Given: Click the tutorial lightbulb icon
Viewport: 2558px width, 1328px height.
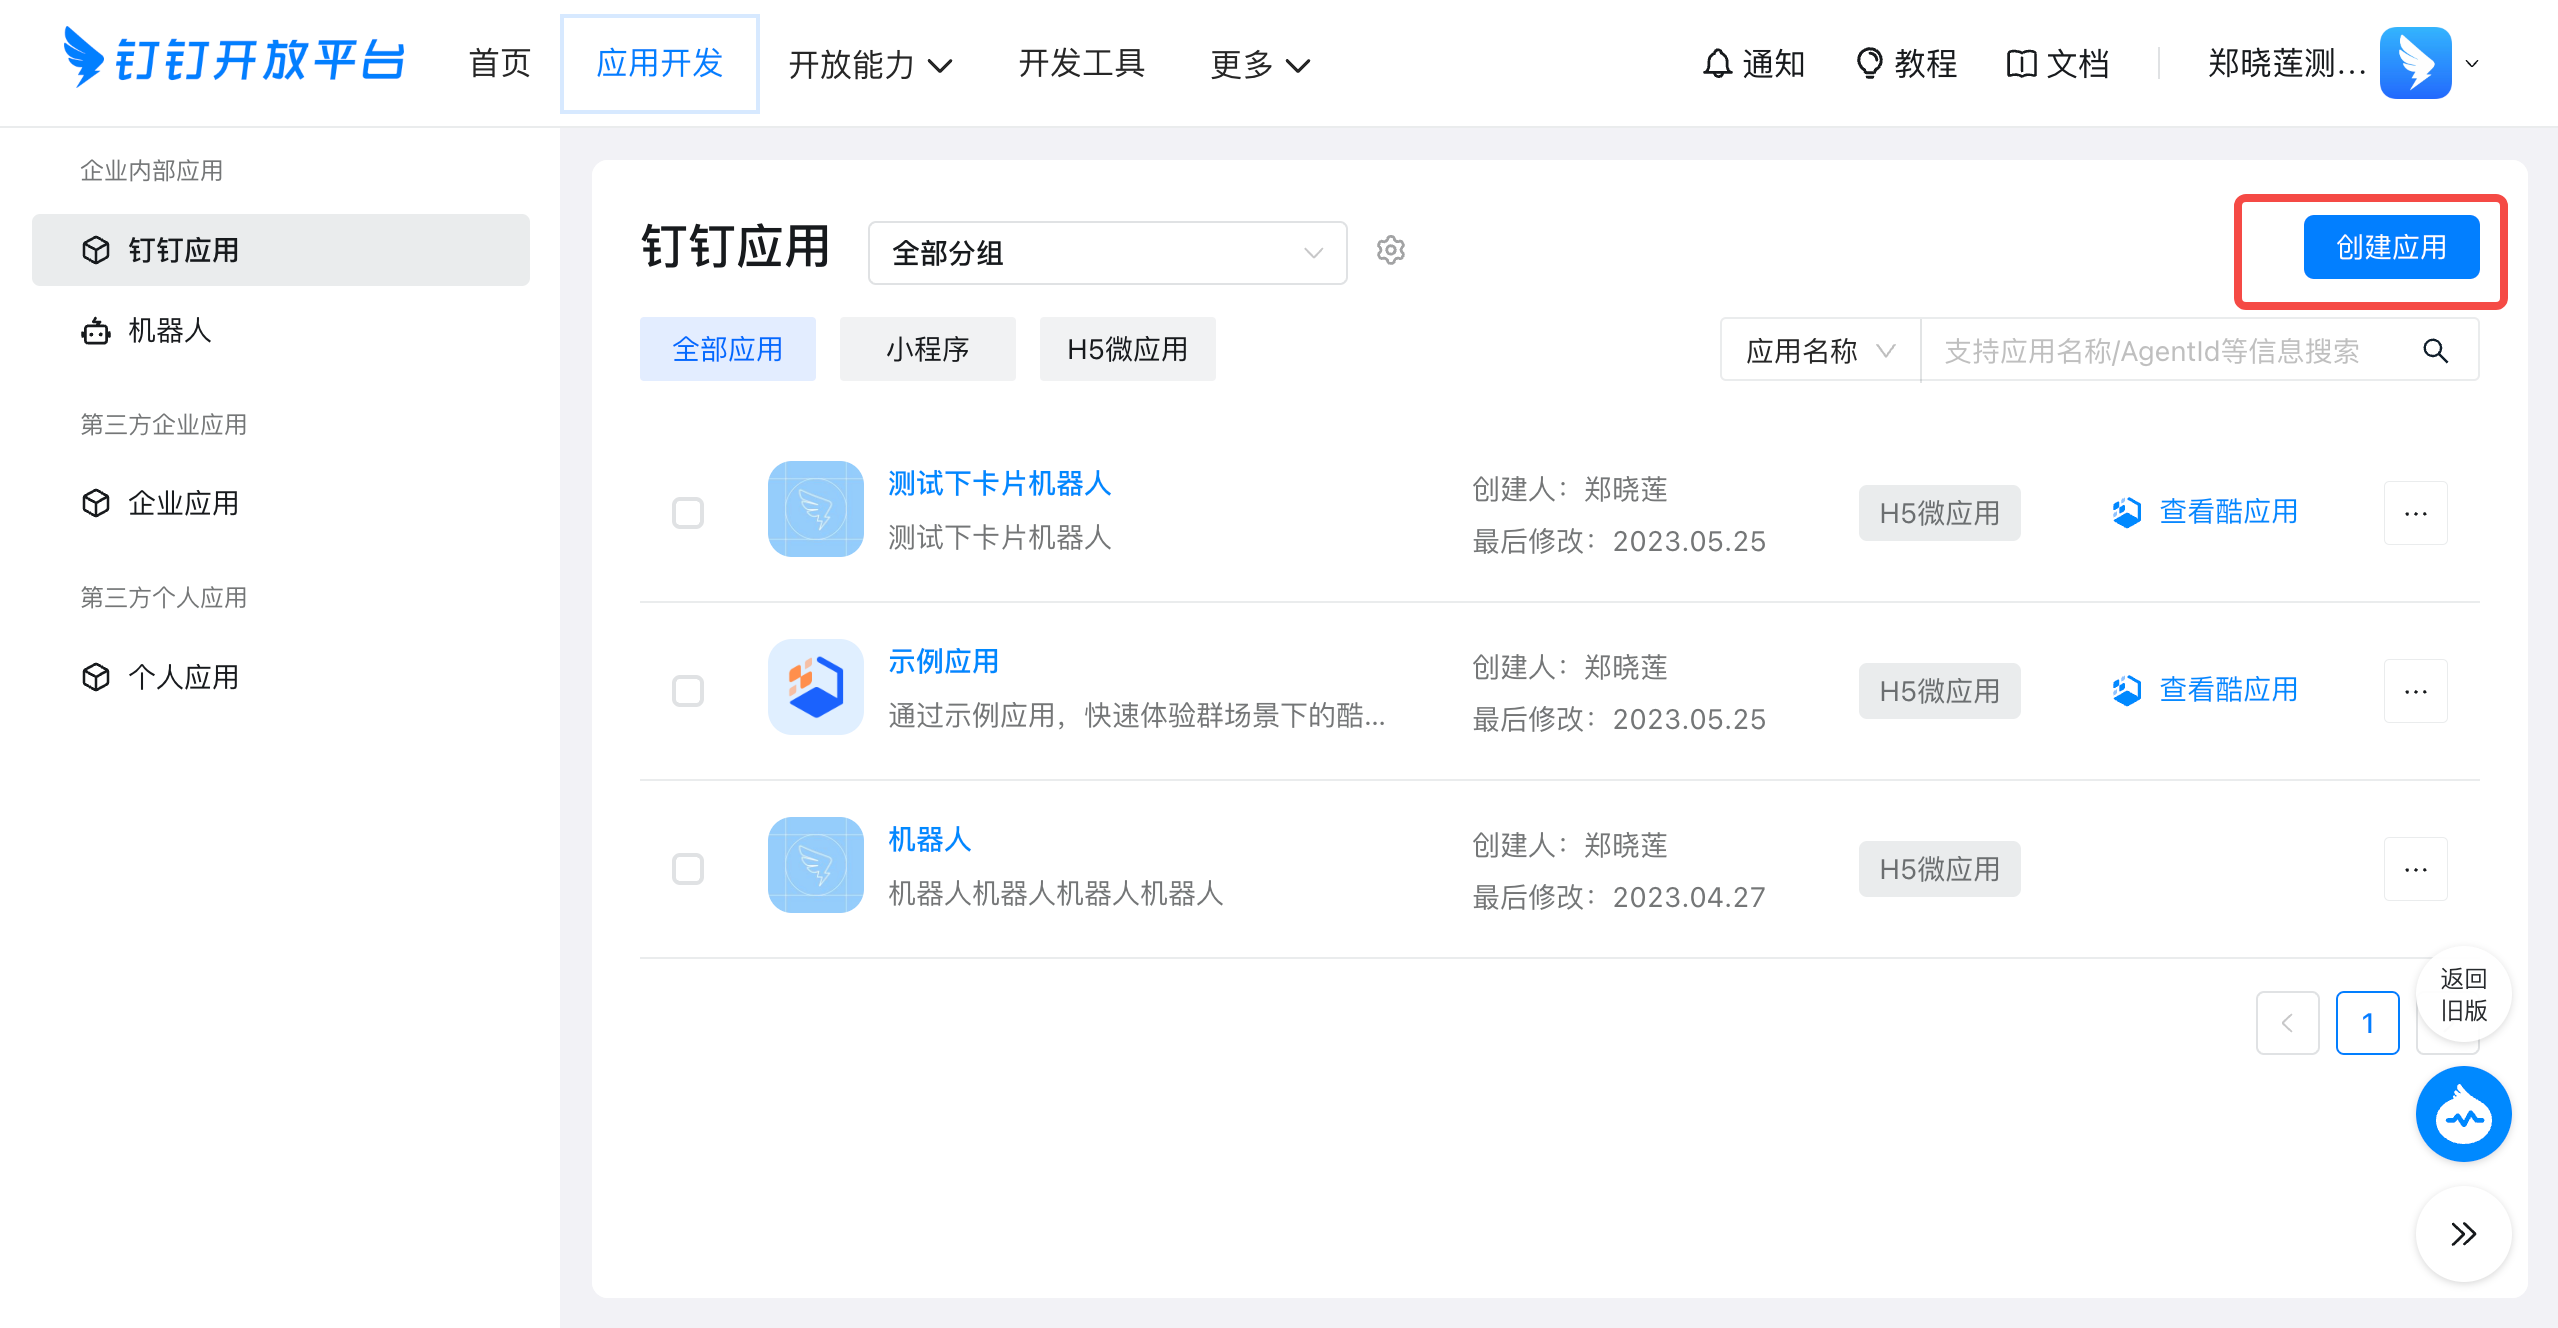Looking at the screenshot, I should 1868,63.
